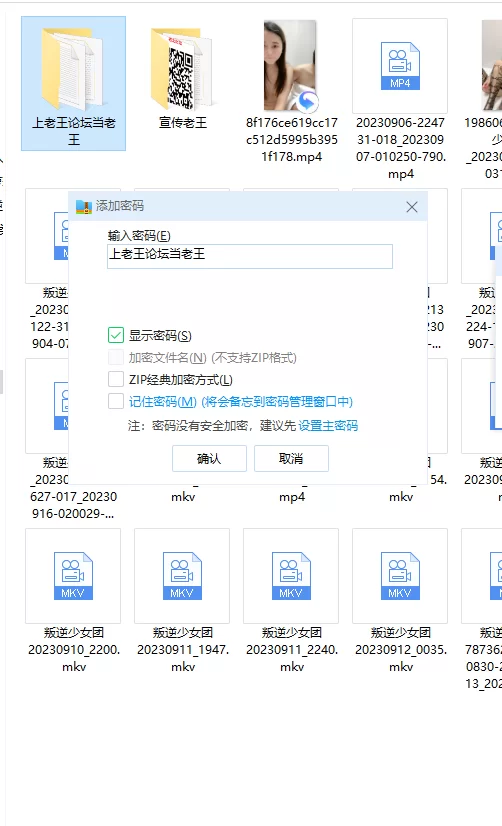The height and width of the screenshot is (826, 502).
Task: Close the 添加密码 dialog
Action: [x=412, y=207]
